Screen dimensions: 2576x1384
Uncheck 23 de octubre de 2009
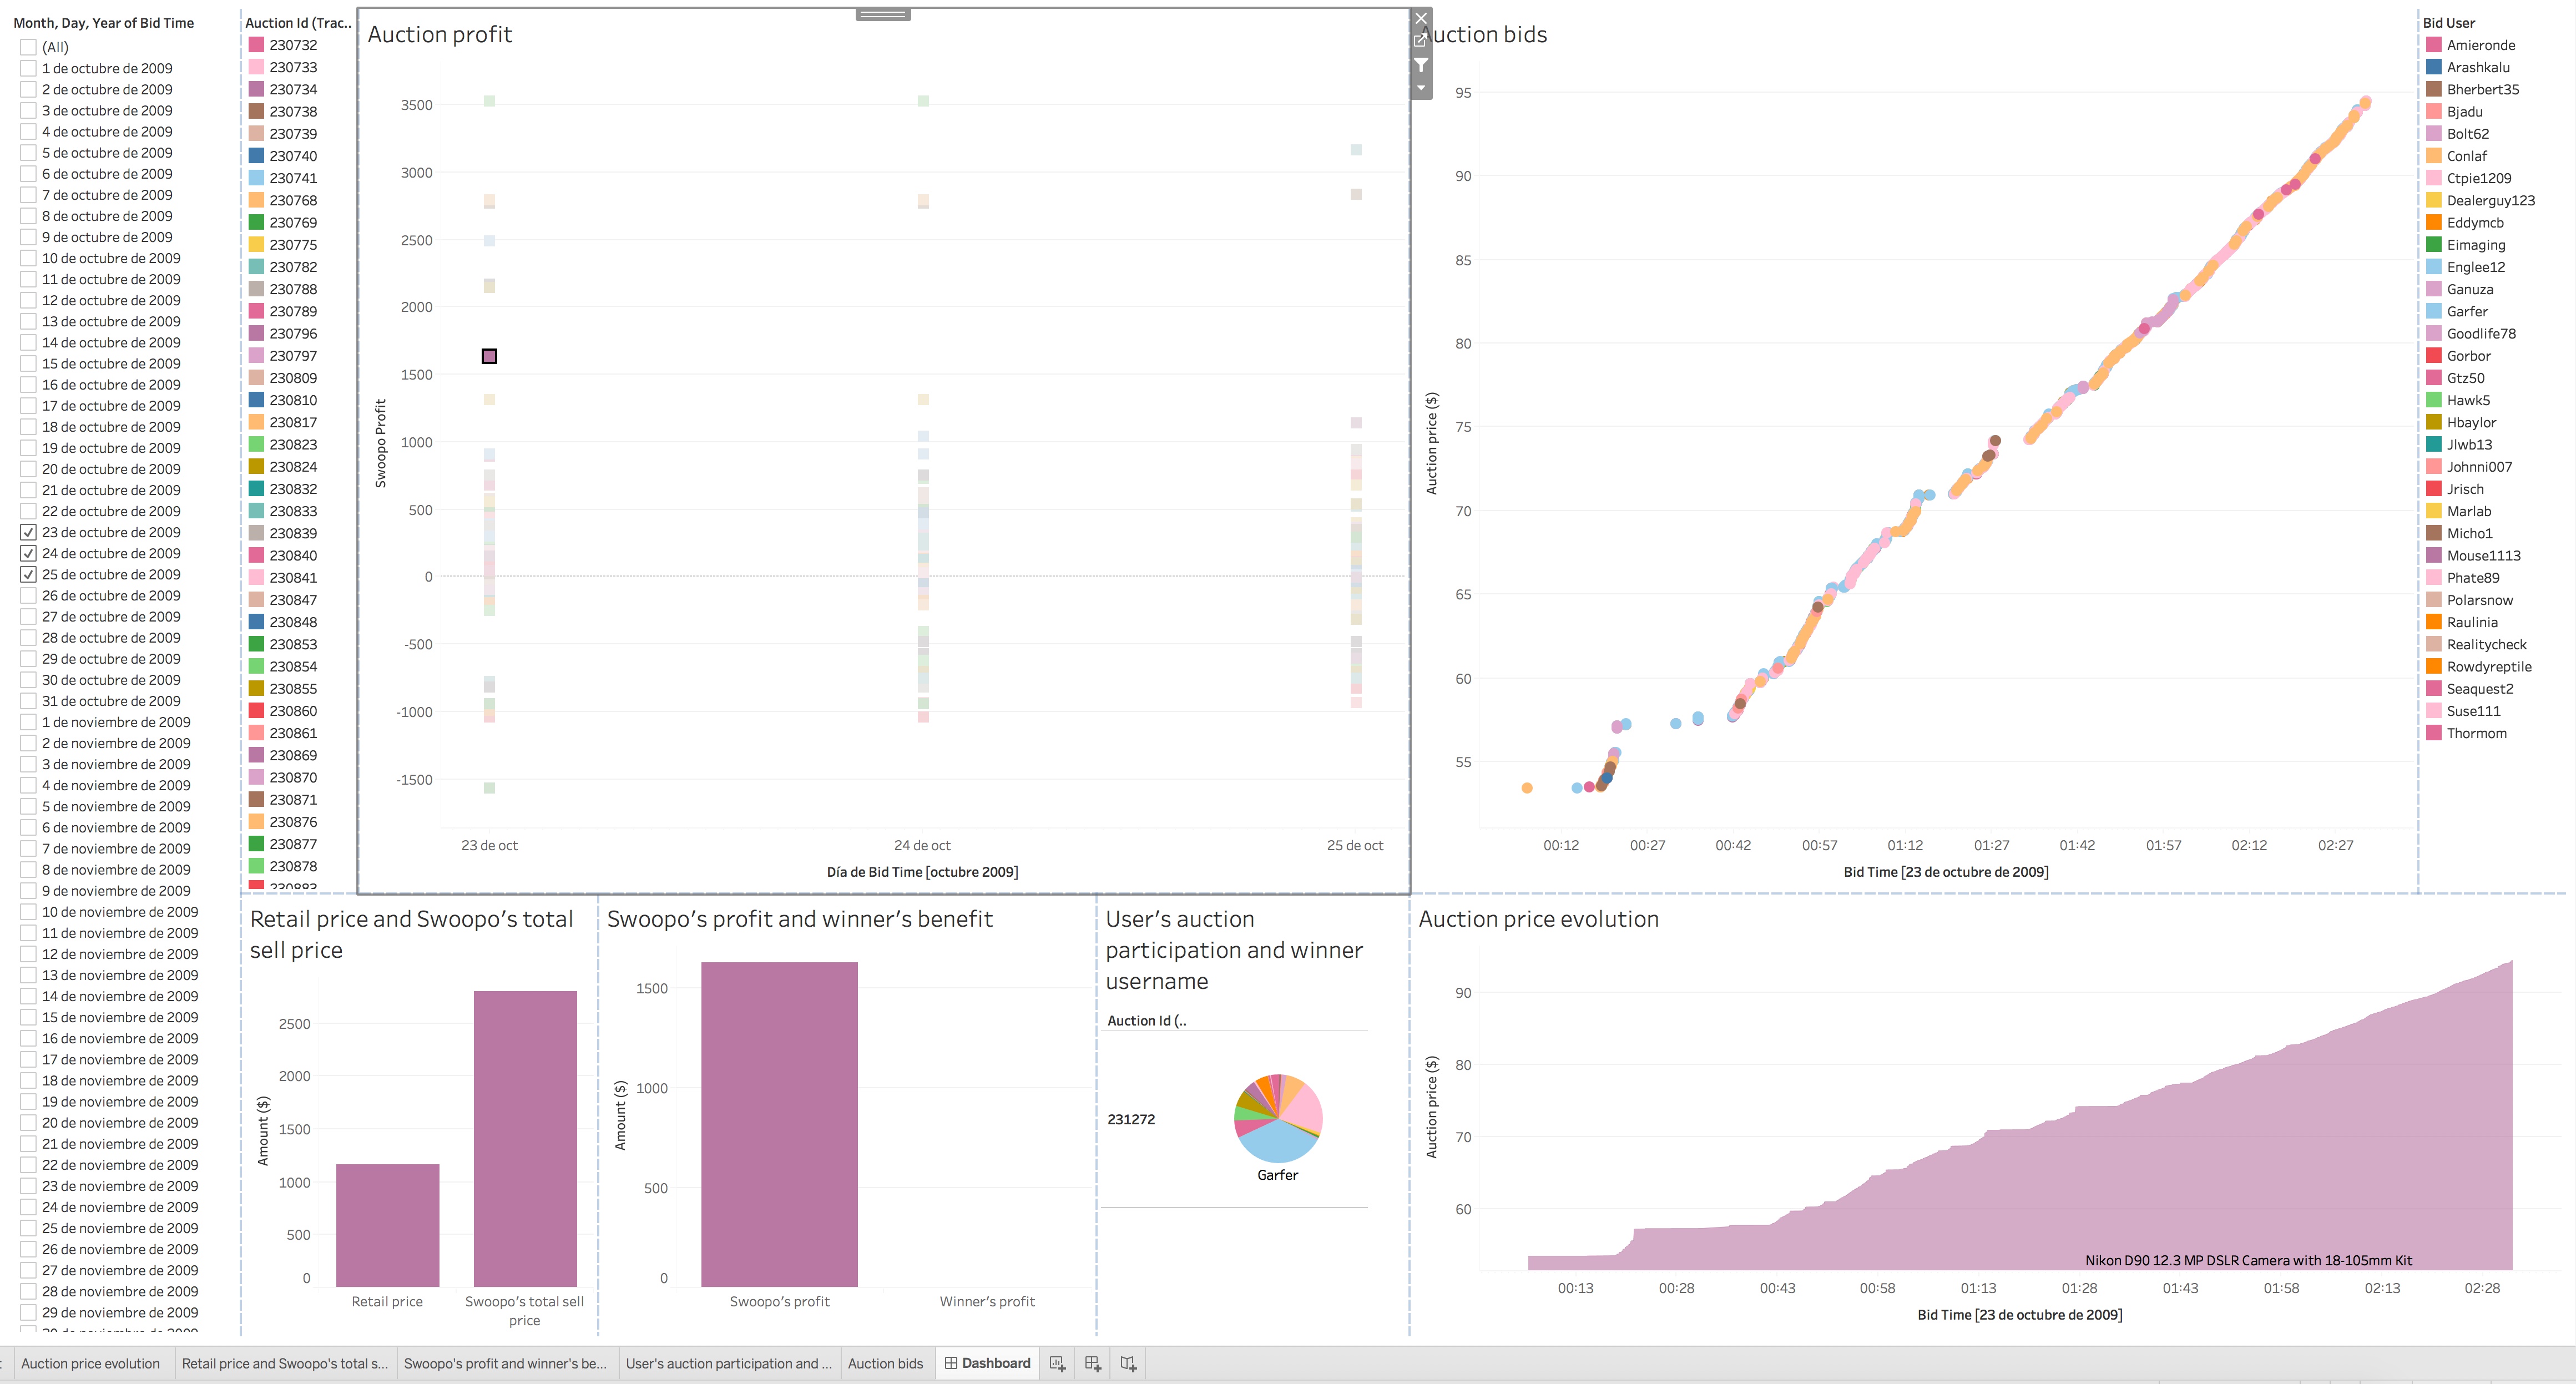coord(29,532)
